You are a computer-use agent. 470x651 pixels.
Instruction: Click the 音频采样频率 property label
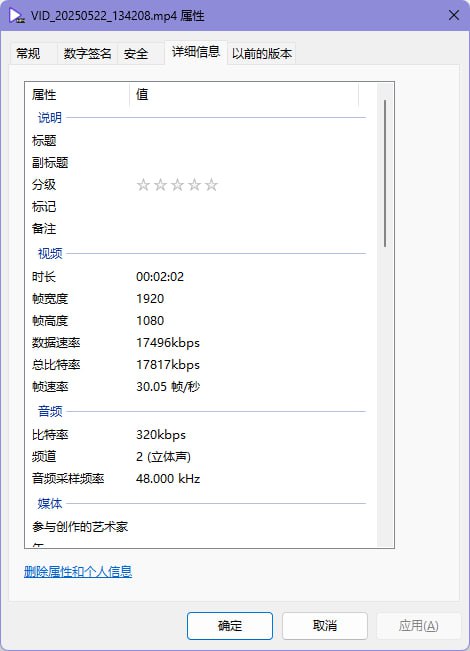68,479
